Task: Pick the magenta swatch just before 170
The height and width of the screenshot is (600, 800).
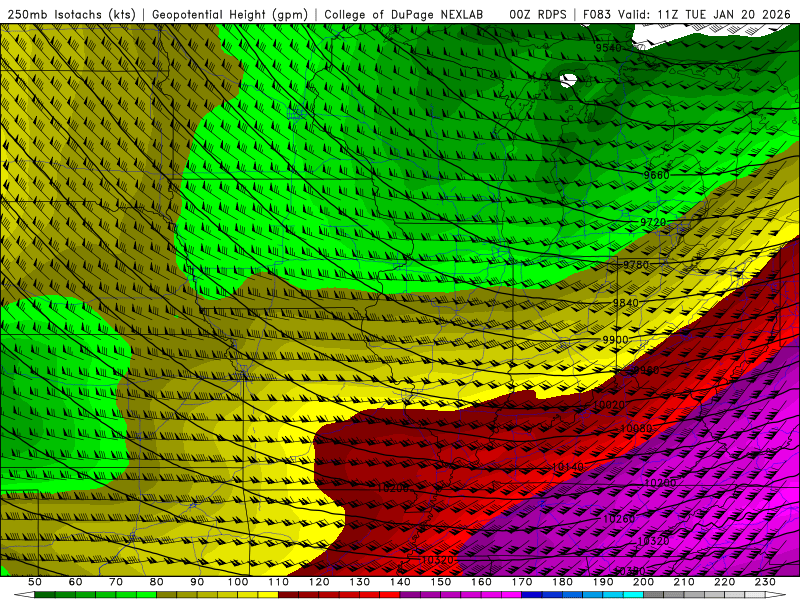Action: click(x=512, y=595)
